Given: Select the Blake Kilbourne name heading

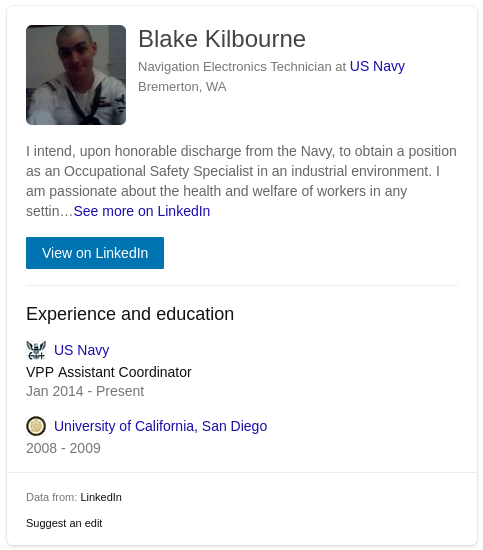Looking at the screenshot, I should (x=222, y=39).
